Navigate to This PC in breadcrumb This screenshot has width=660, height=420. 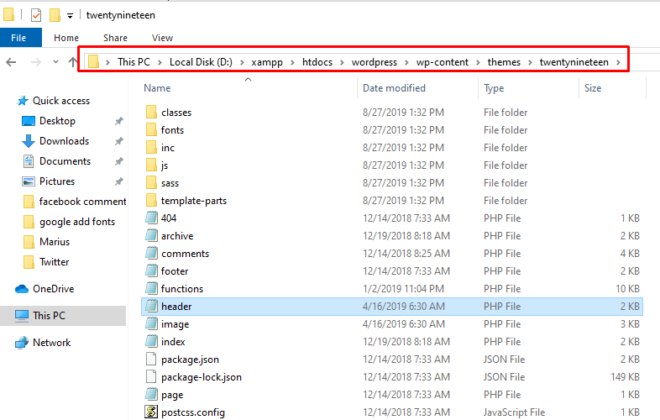[134, 62]
